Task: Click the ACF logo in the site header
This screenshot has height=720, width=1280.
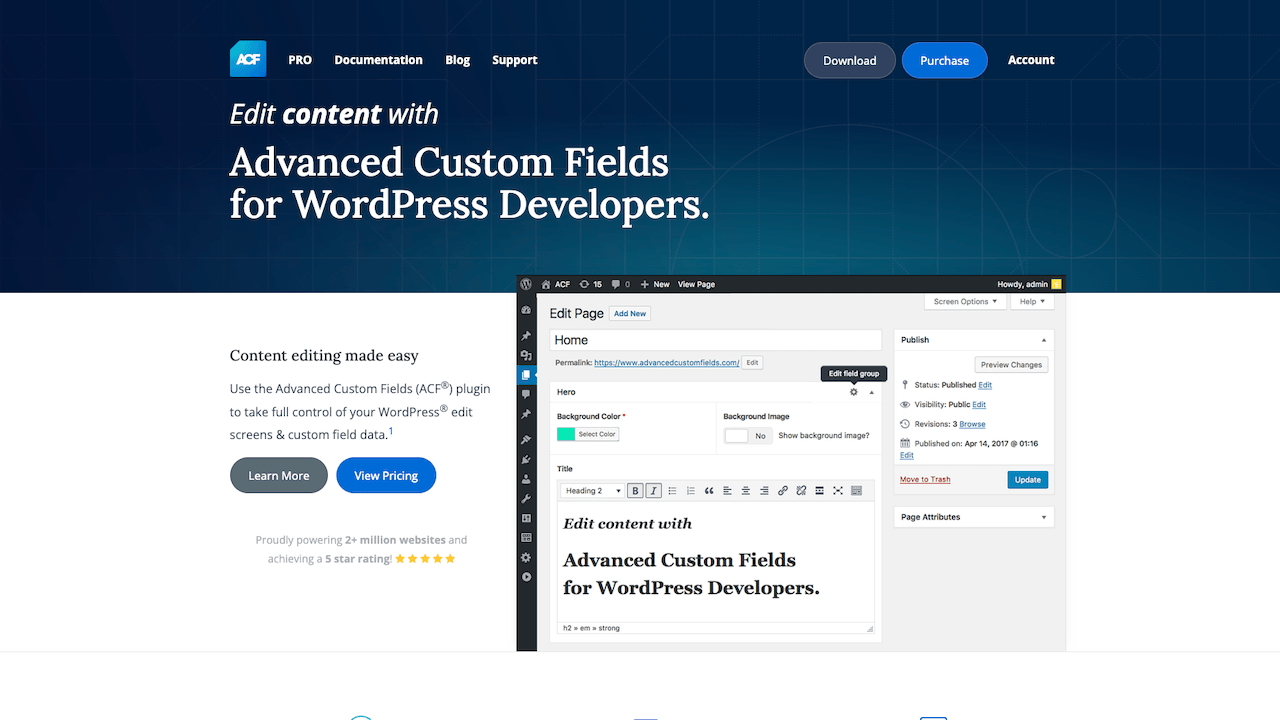Action: 248,59
